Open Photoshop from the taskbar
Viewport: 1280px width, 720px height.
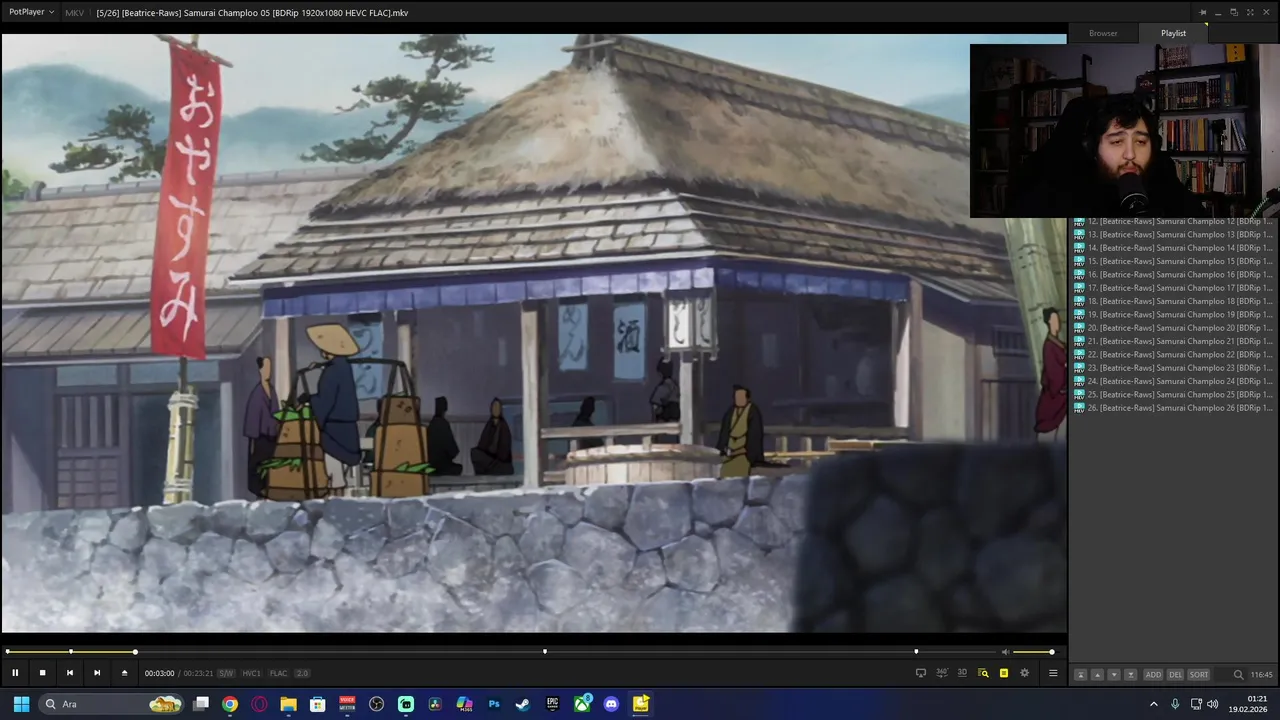[494, 704]
